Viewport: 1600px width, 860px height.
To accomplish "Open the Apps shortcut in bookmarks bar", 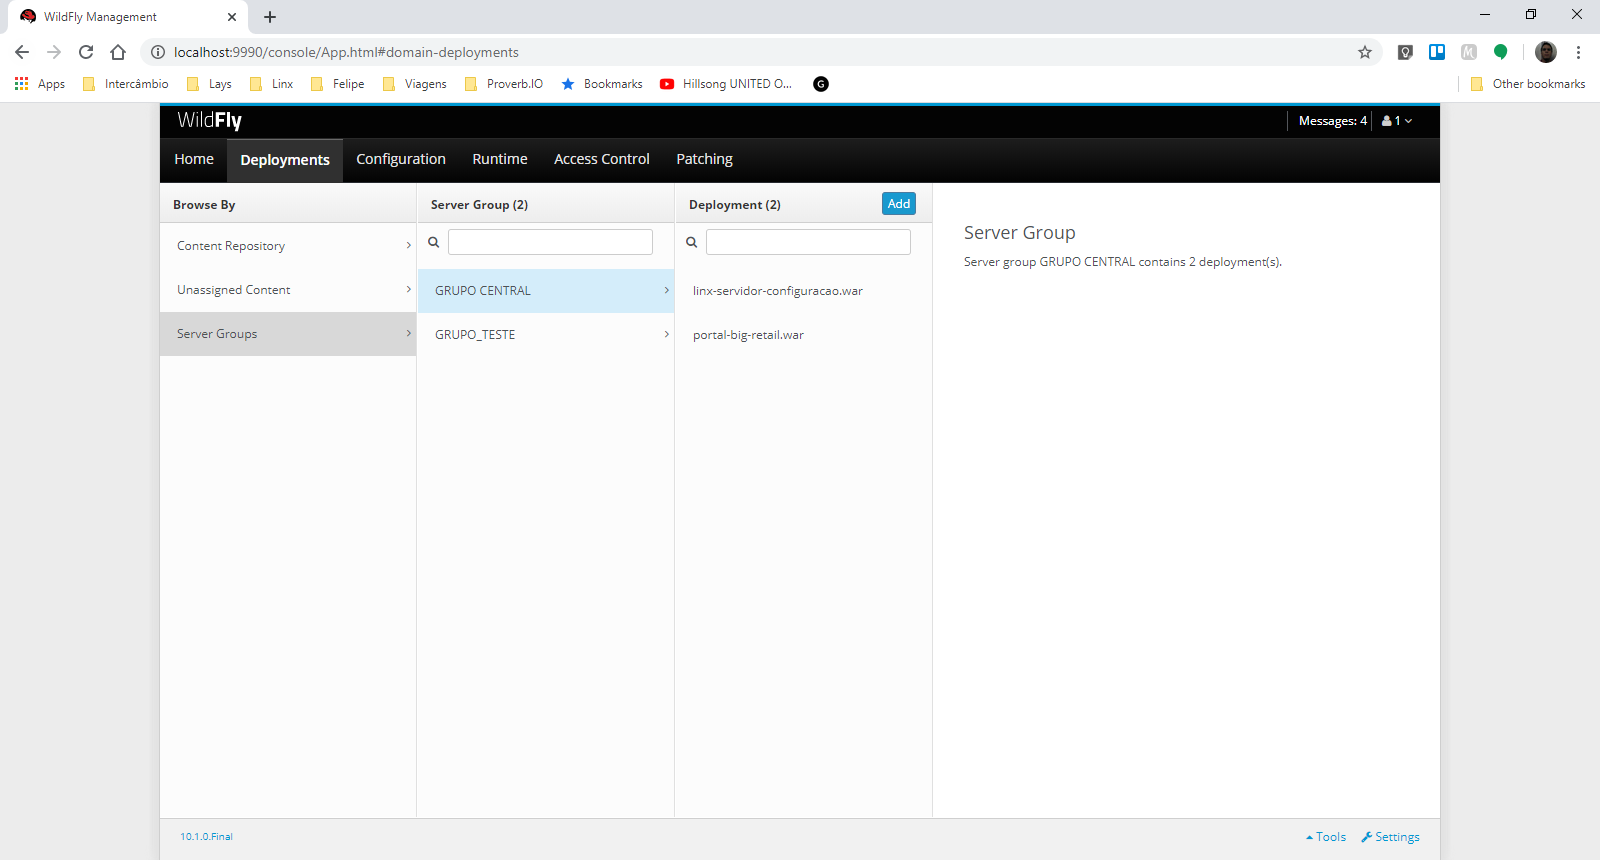I will tap(40, 84).
